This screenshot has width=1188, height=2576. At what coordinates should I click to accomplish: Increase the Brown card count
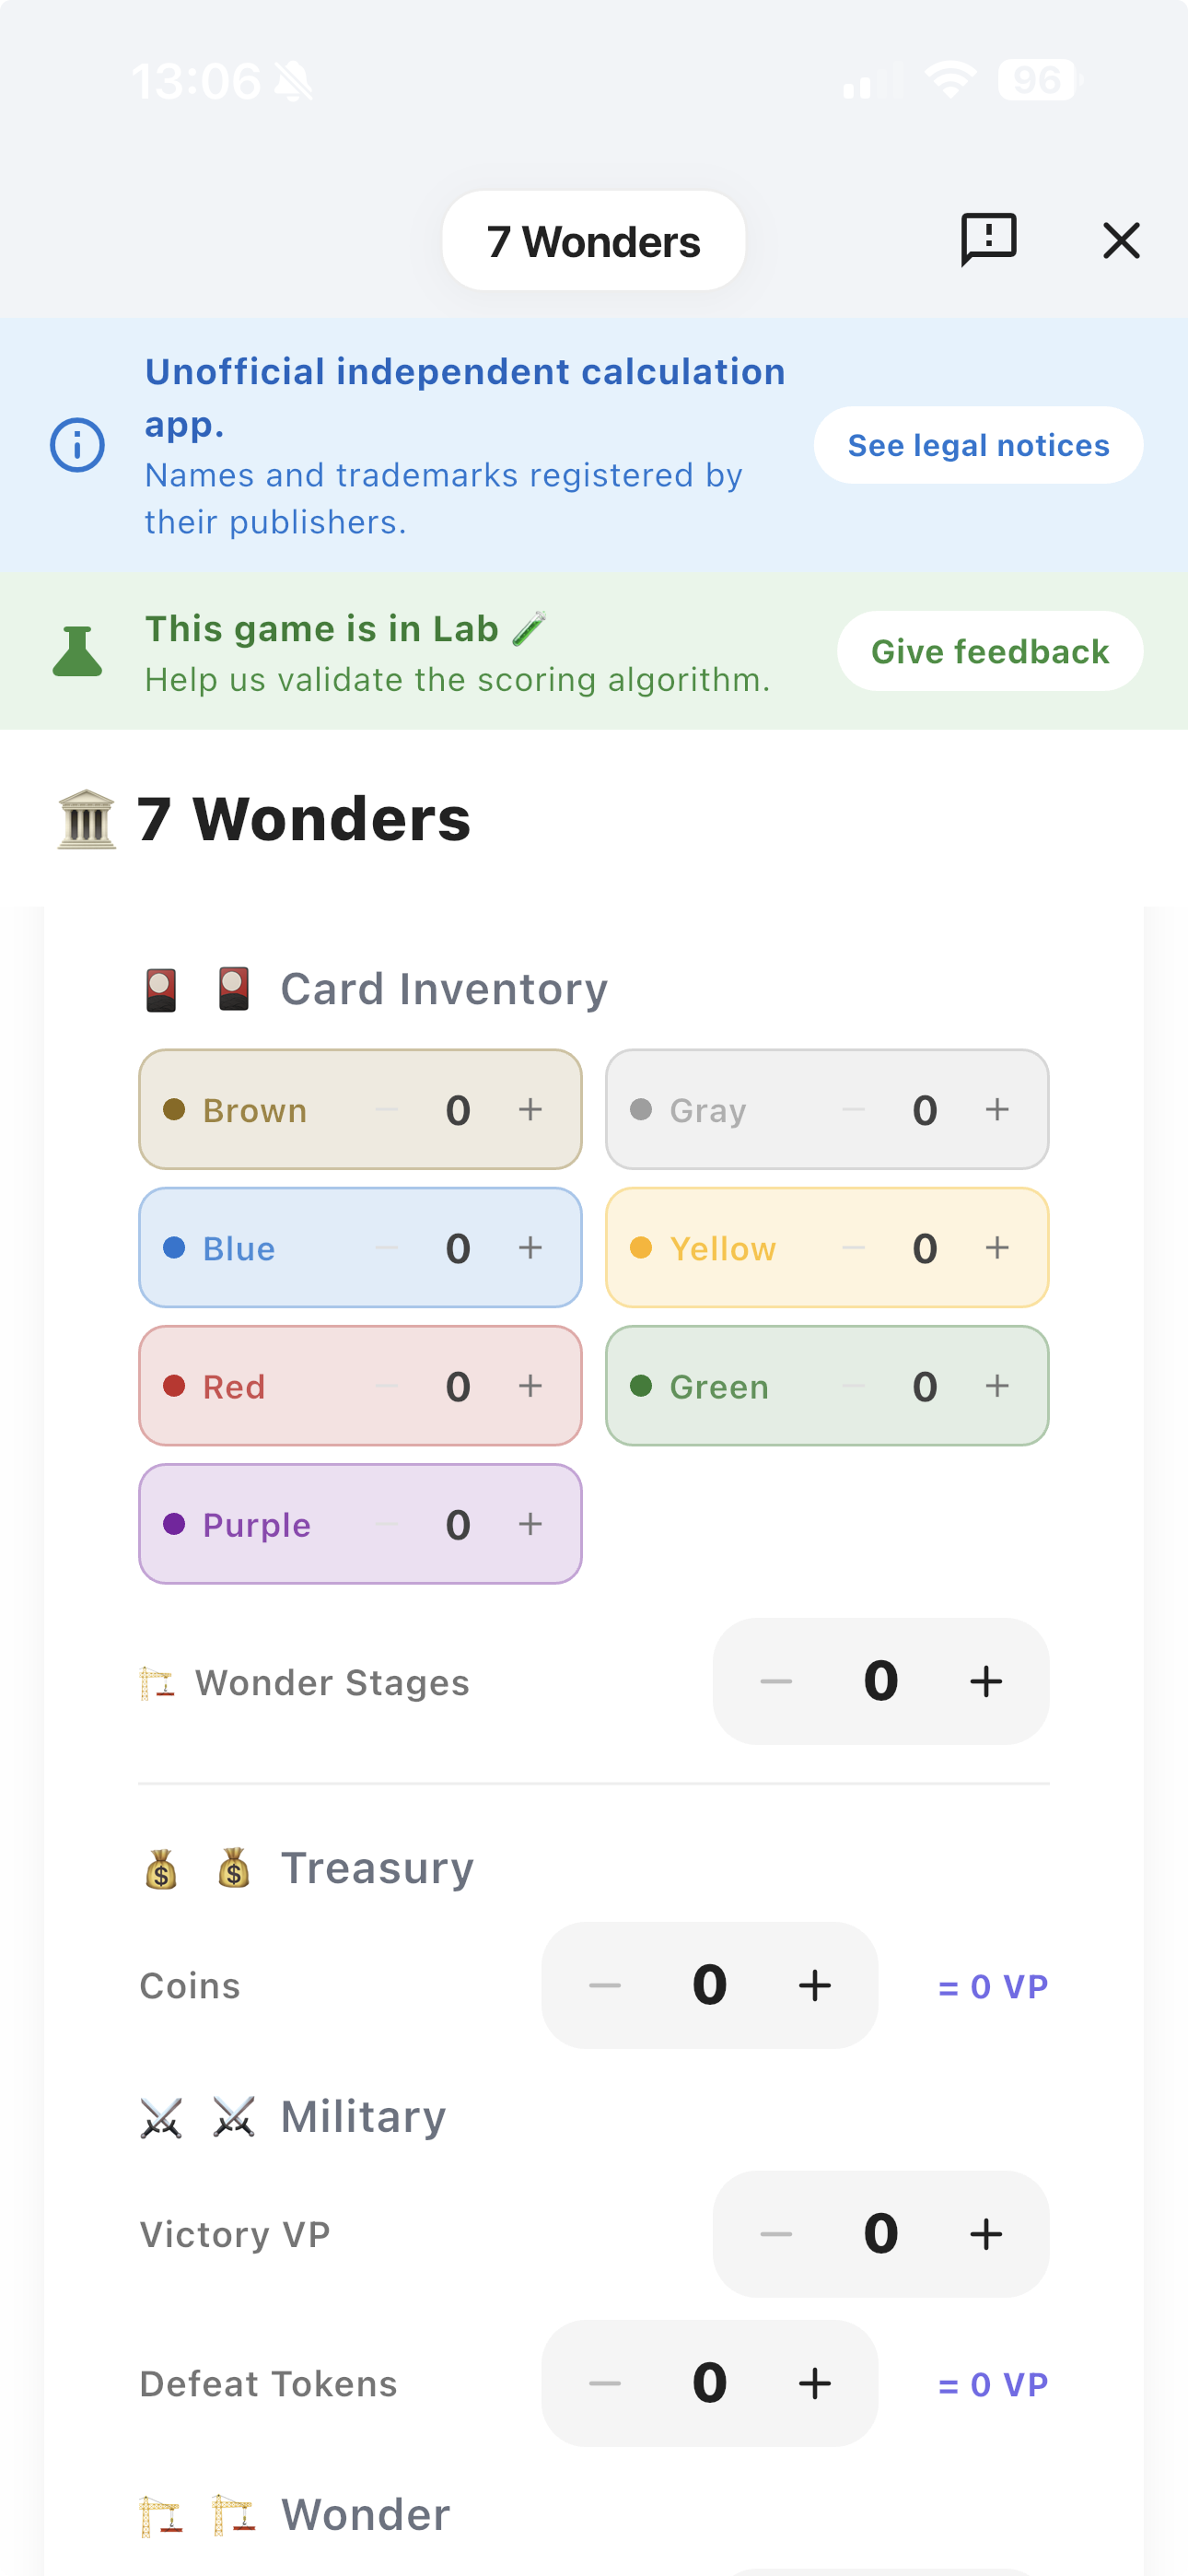click(530, 1109)
